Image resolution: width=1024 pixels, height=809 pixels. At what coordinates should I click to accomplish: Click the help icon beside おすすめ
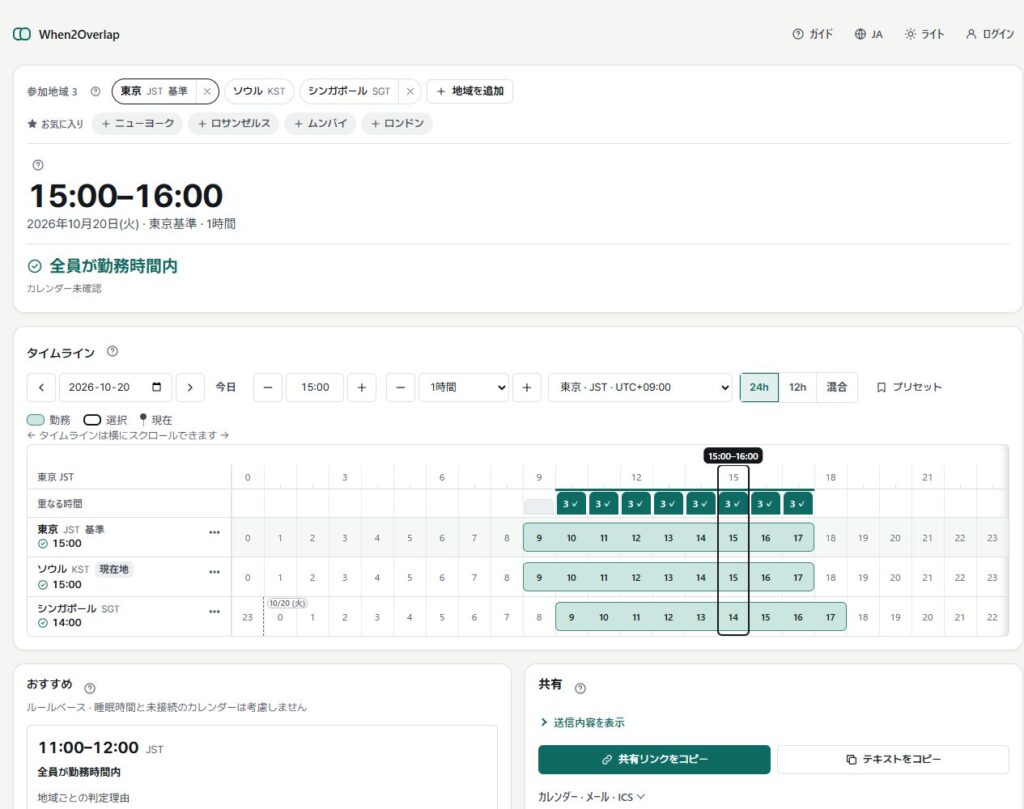click(x=90, y=688)
